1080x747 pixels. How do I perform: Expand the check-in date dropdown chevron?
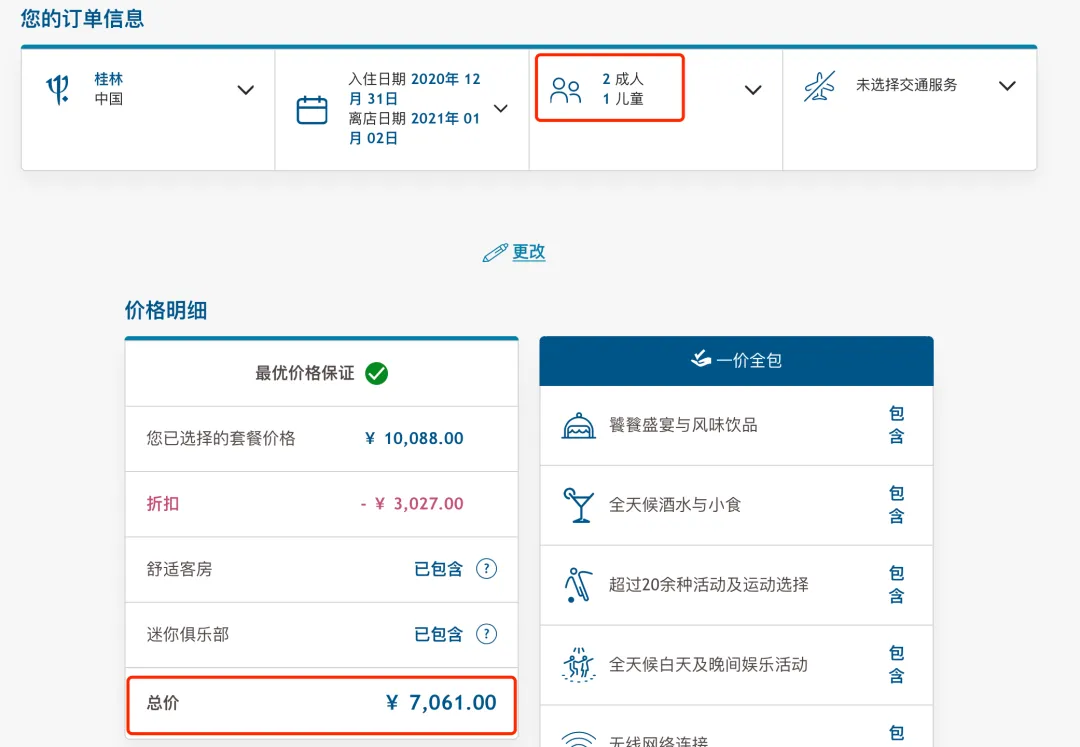(x=501, y=109)
